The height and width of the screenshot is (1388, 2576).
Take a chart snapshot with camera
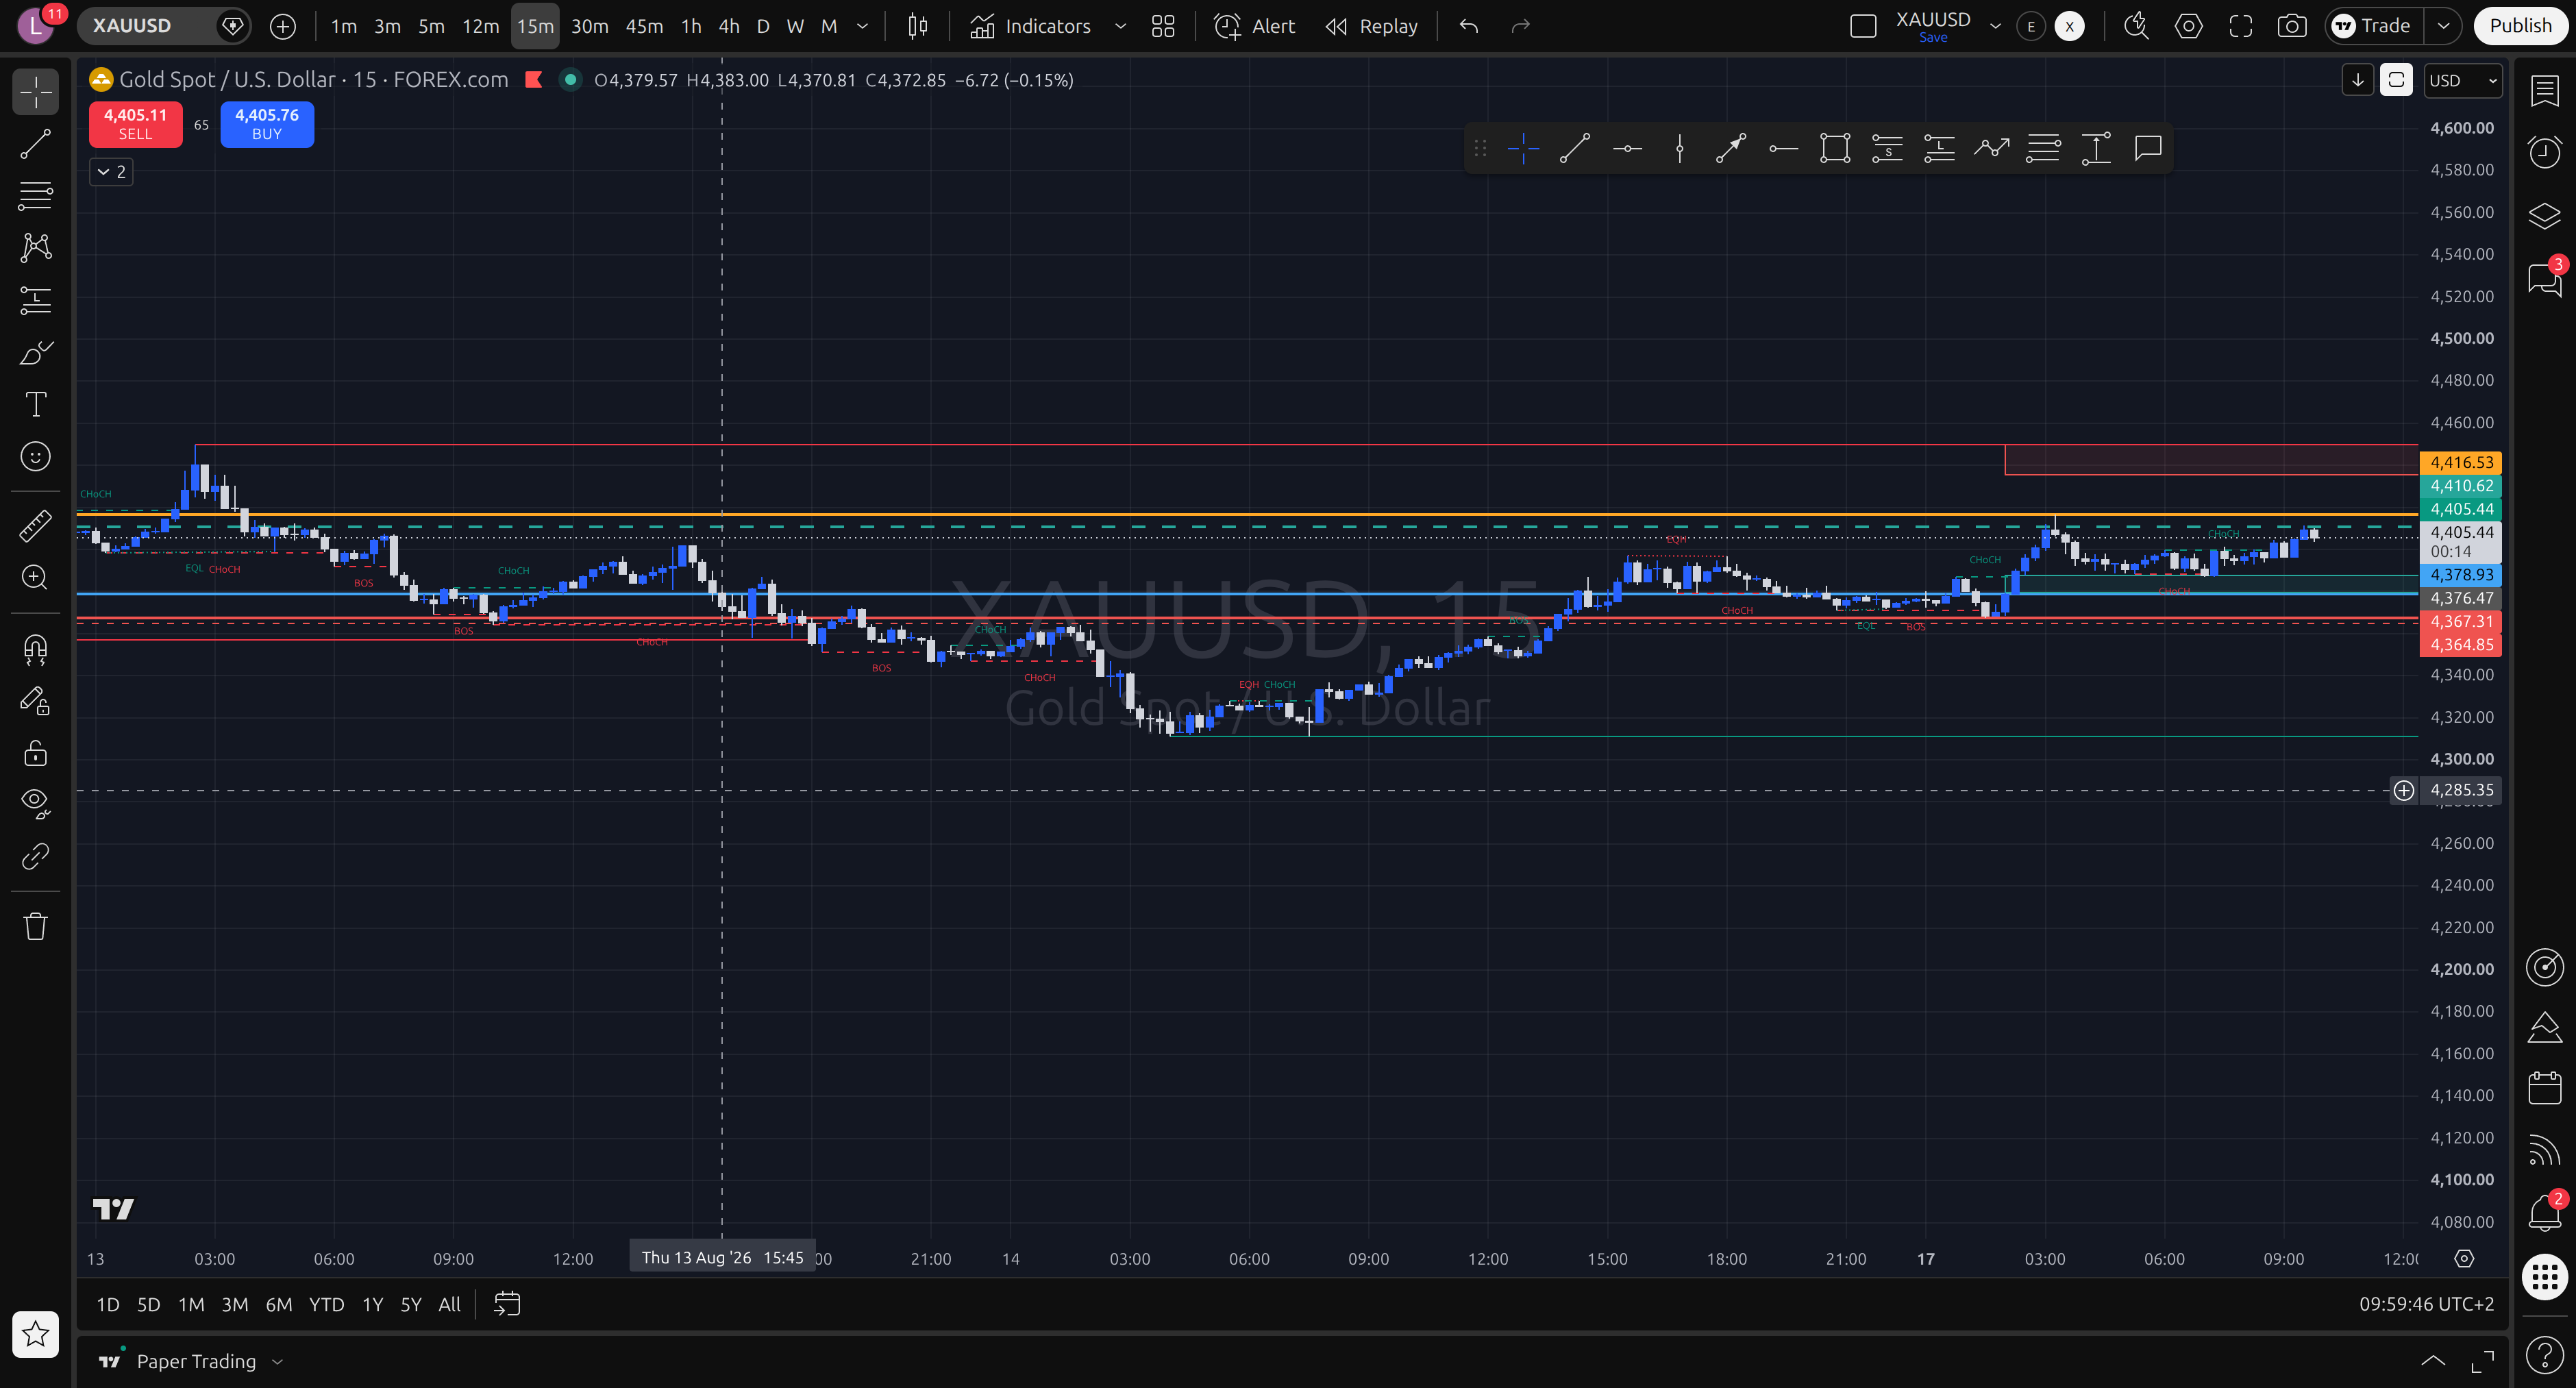[2292, 26]
